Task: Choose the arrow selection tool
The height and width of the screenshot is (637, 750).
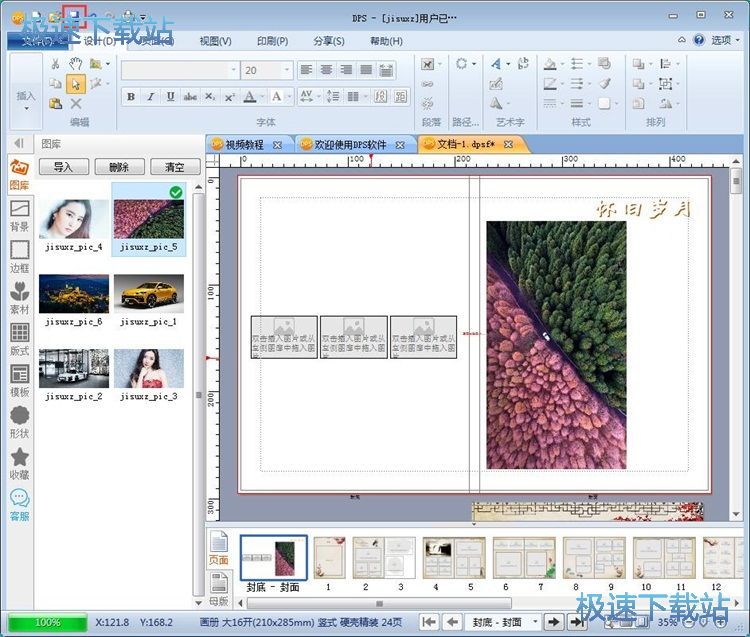Action: [76, 84]
